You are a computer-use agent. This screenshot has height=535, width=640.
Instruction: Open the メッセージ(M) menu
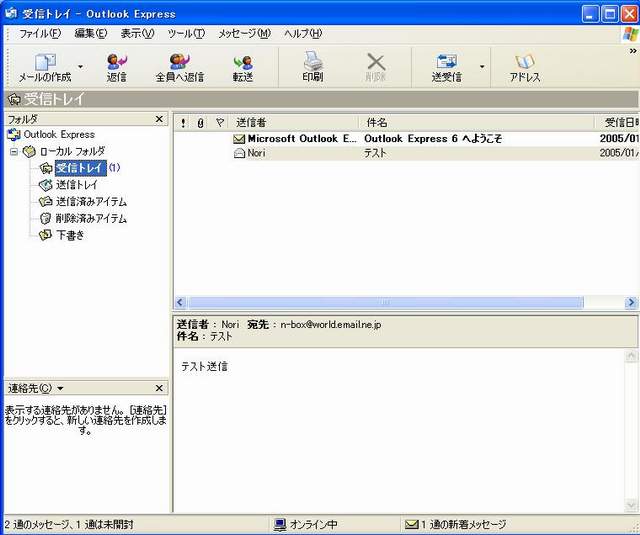244,33
